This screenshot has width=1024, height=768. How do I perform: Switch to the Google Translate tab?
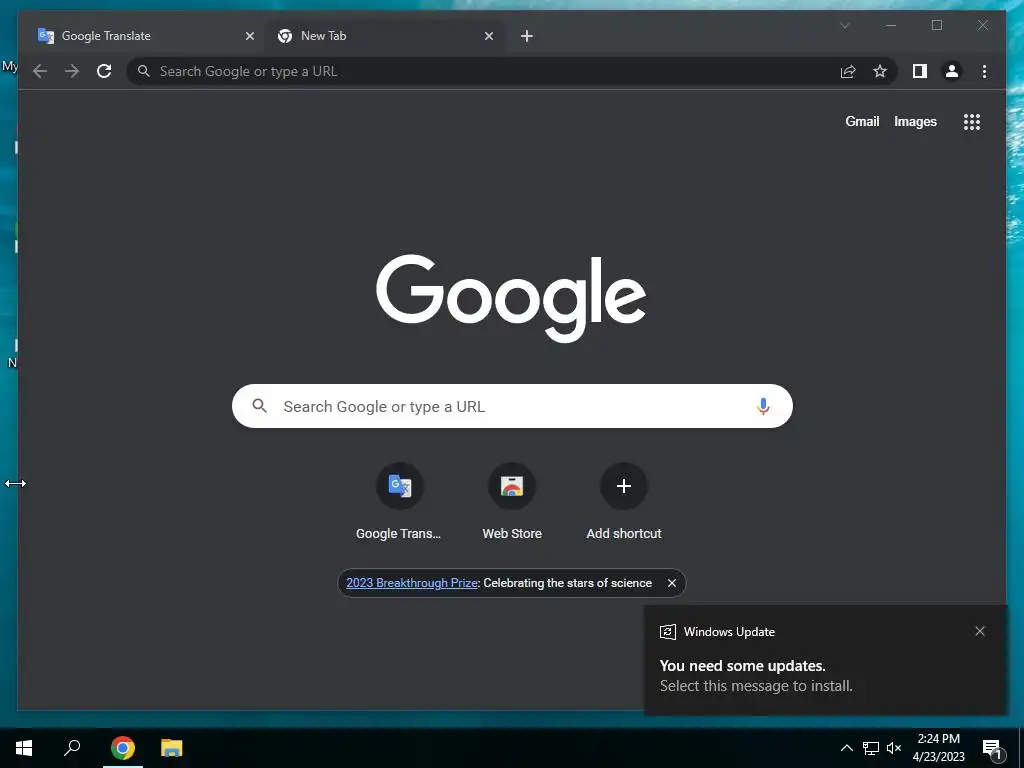pyautogui.click(x=145, y=36)
